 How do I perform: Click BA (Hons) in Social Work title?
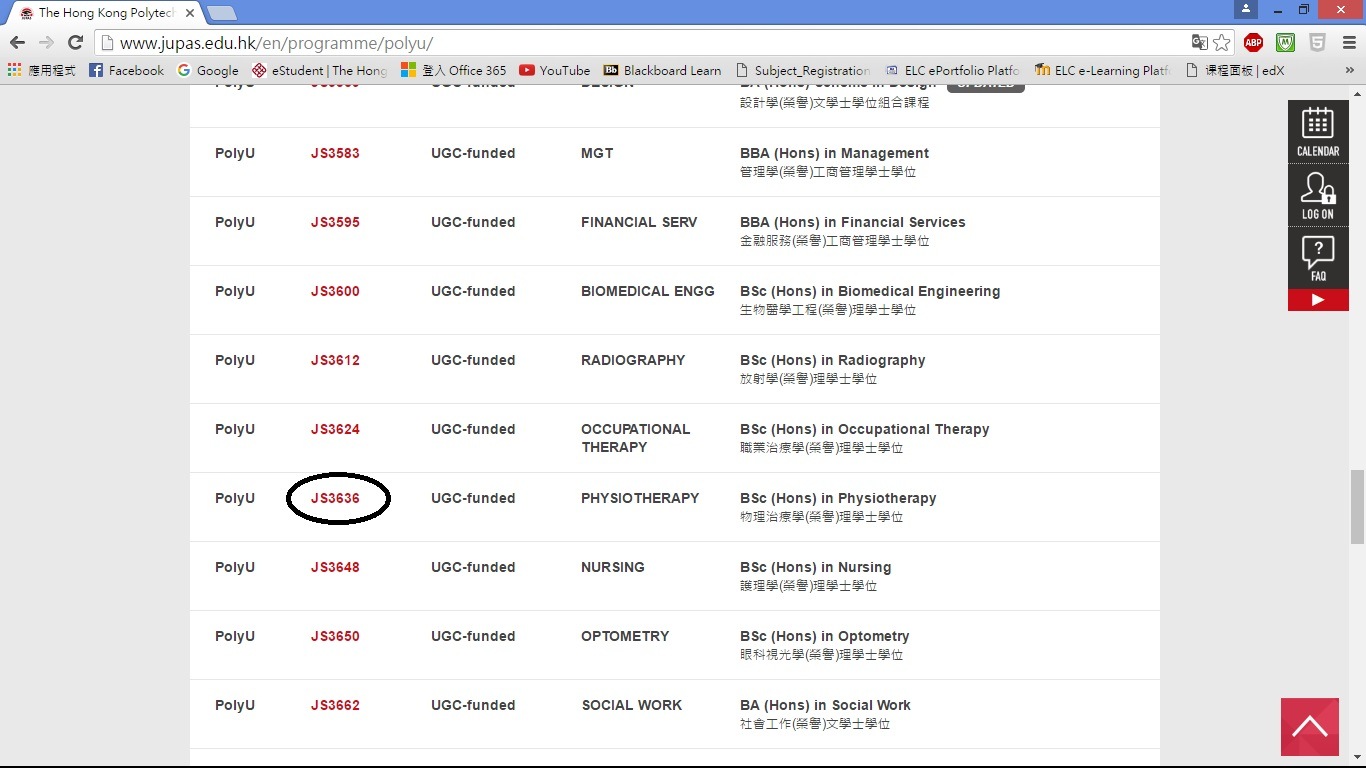tap(826, 705)
